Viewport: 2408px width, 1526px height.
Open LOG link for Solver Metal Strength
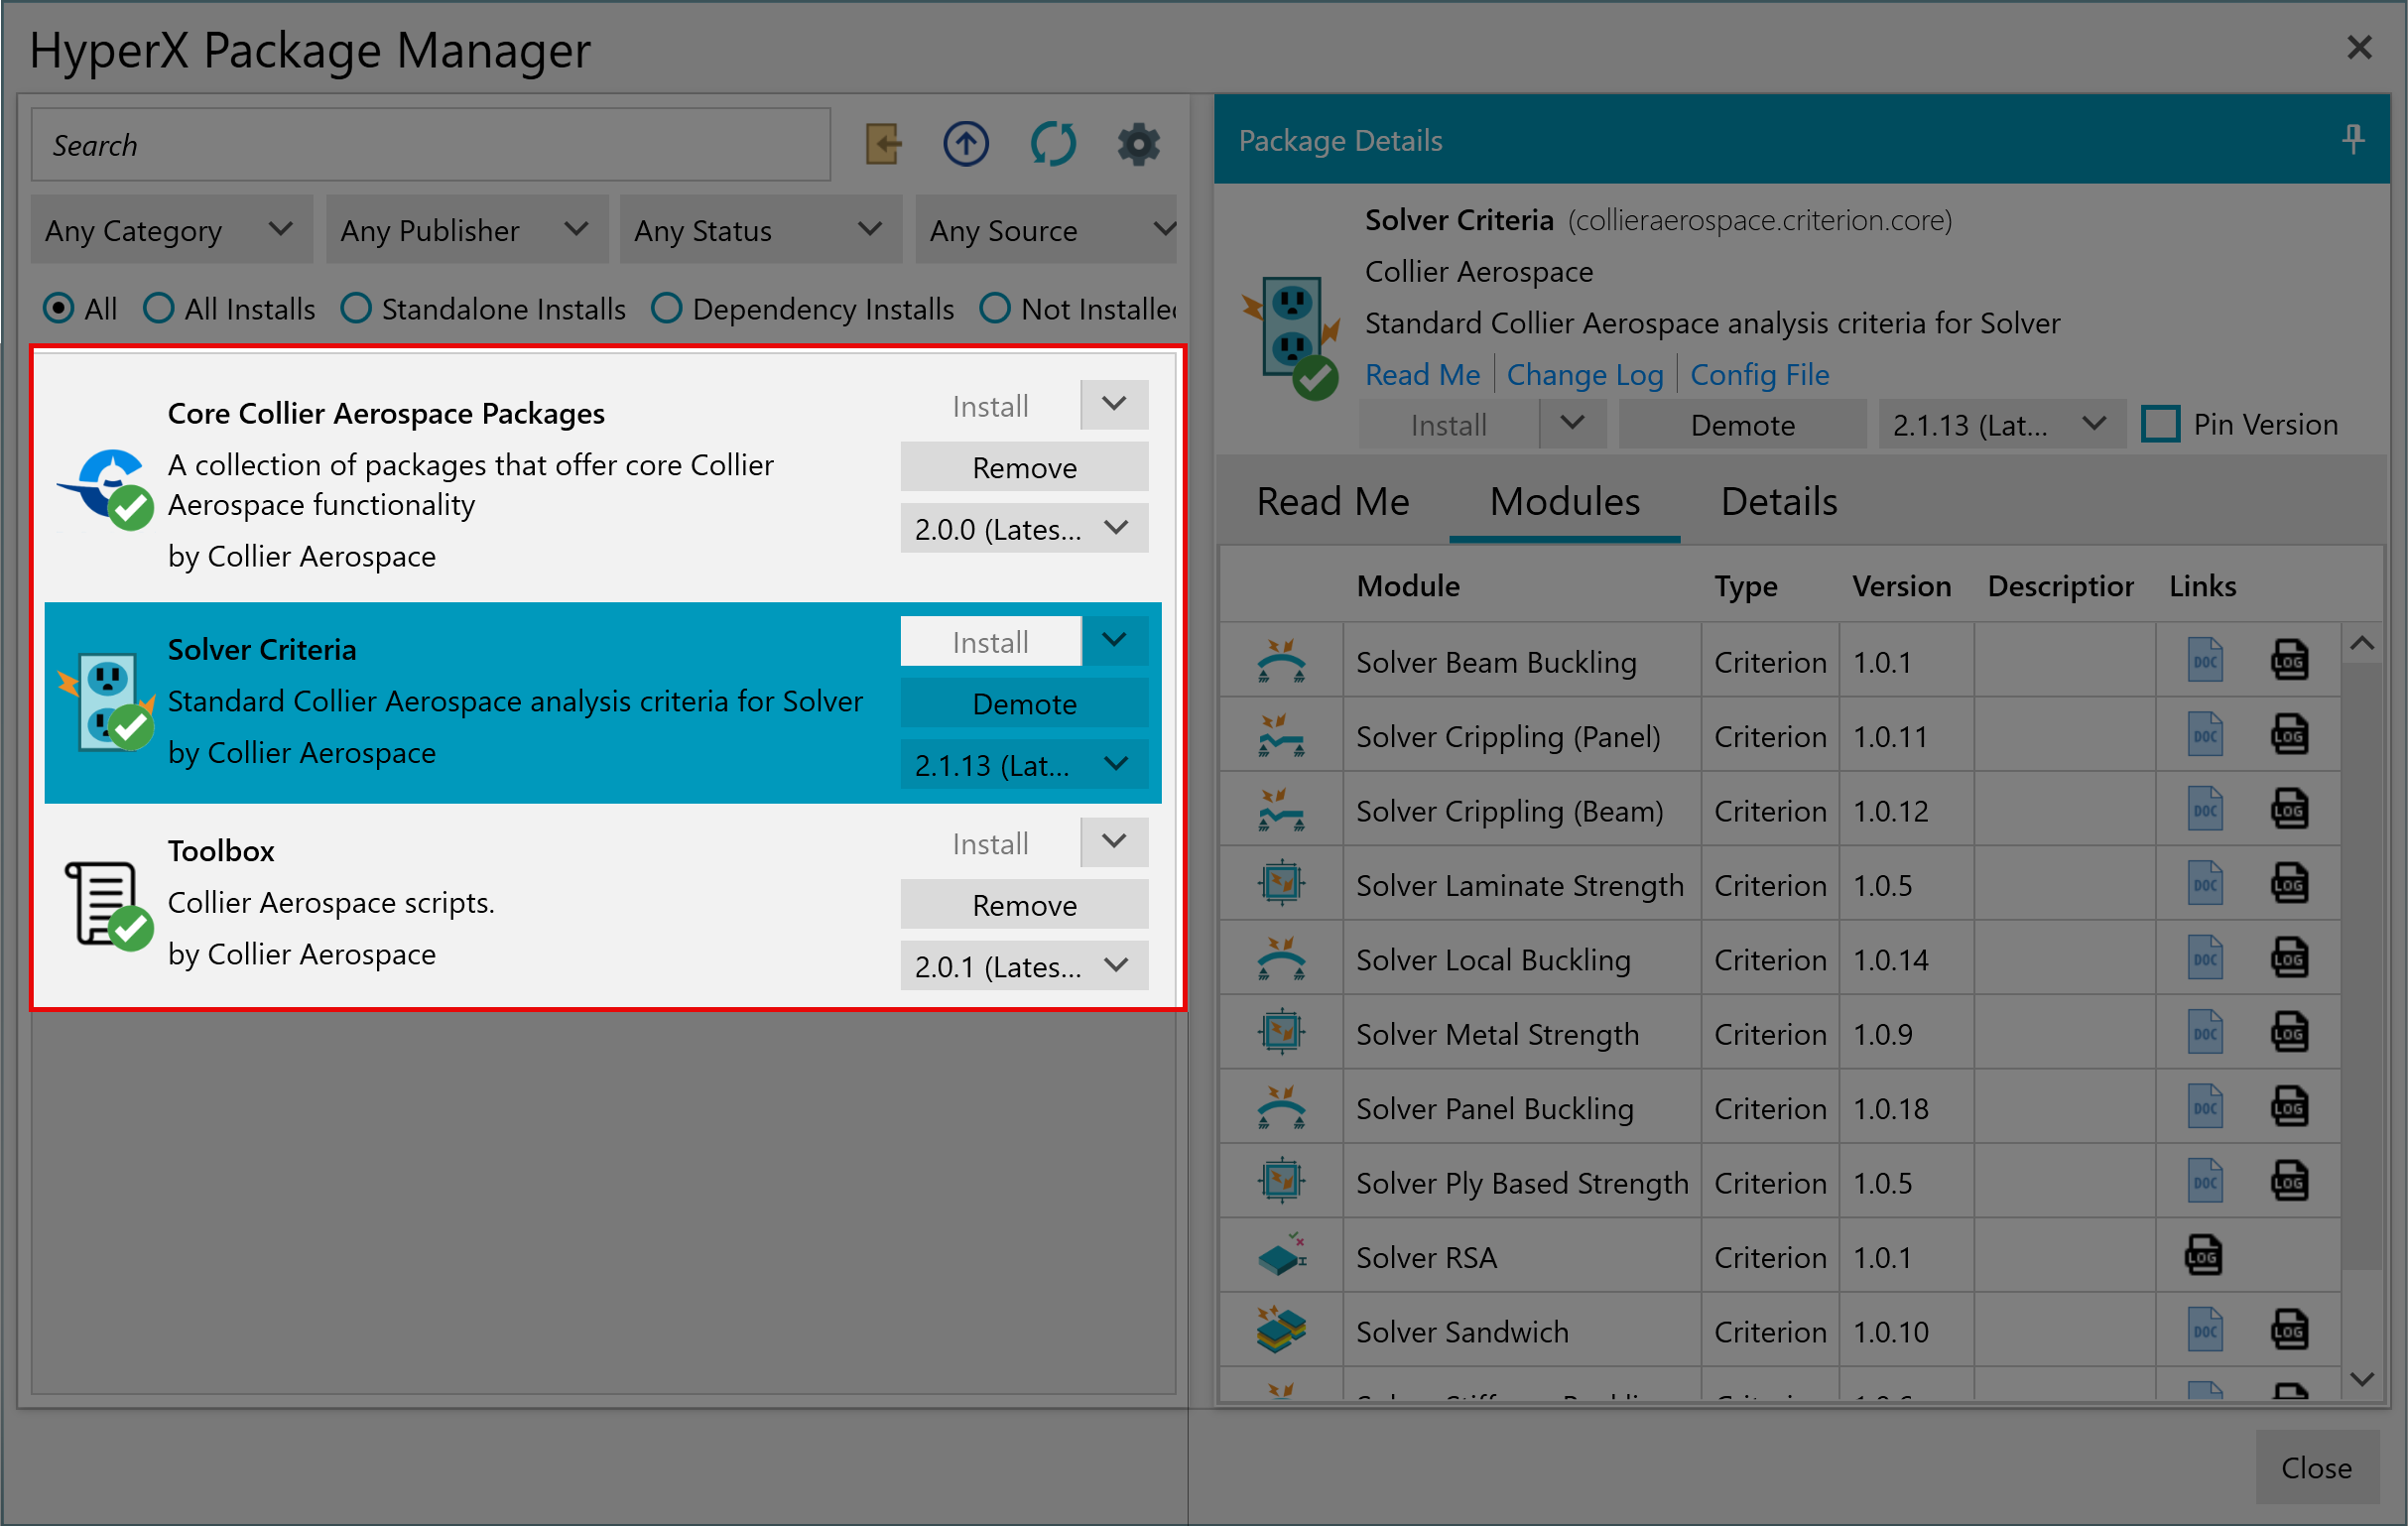(x=2289, y=1033)
